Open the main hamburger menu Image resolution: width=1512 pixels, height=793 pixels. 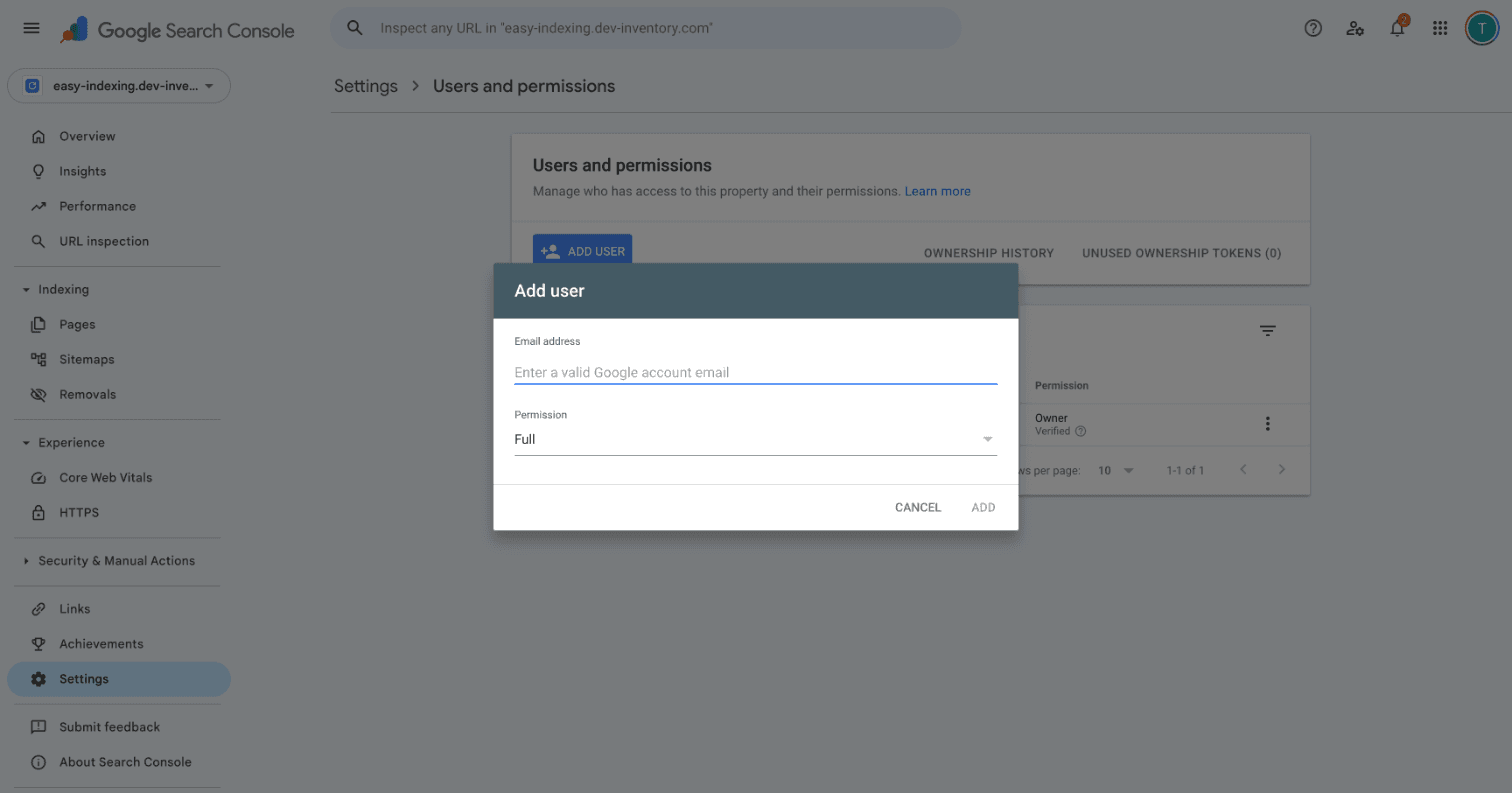[x=31, y=28]
